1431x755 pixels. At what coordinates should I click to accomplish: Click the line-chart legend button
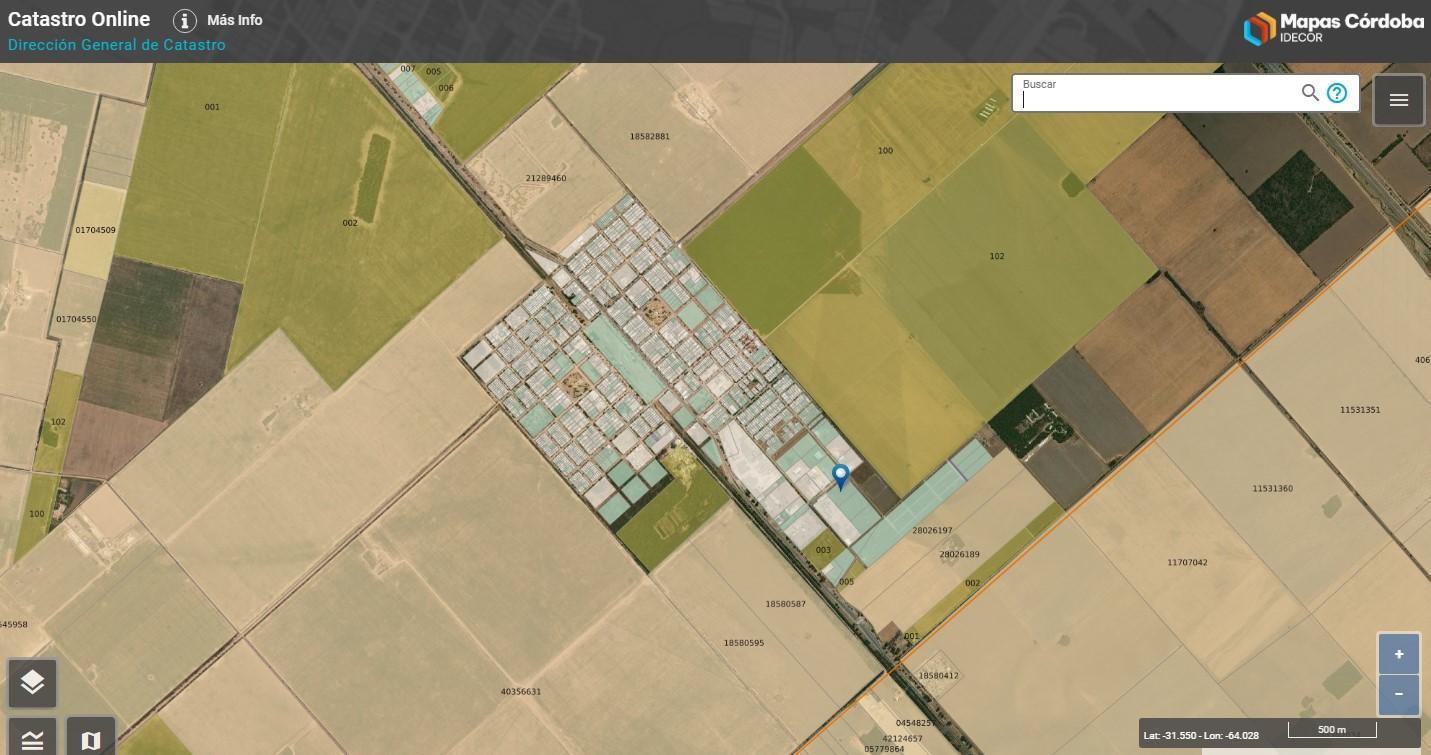[x=32, y=739]
